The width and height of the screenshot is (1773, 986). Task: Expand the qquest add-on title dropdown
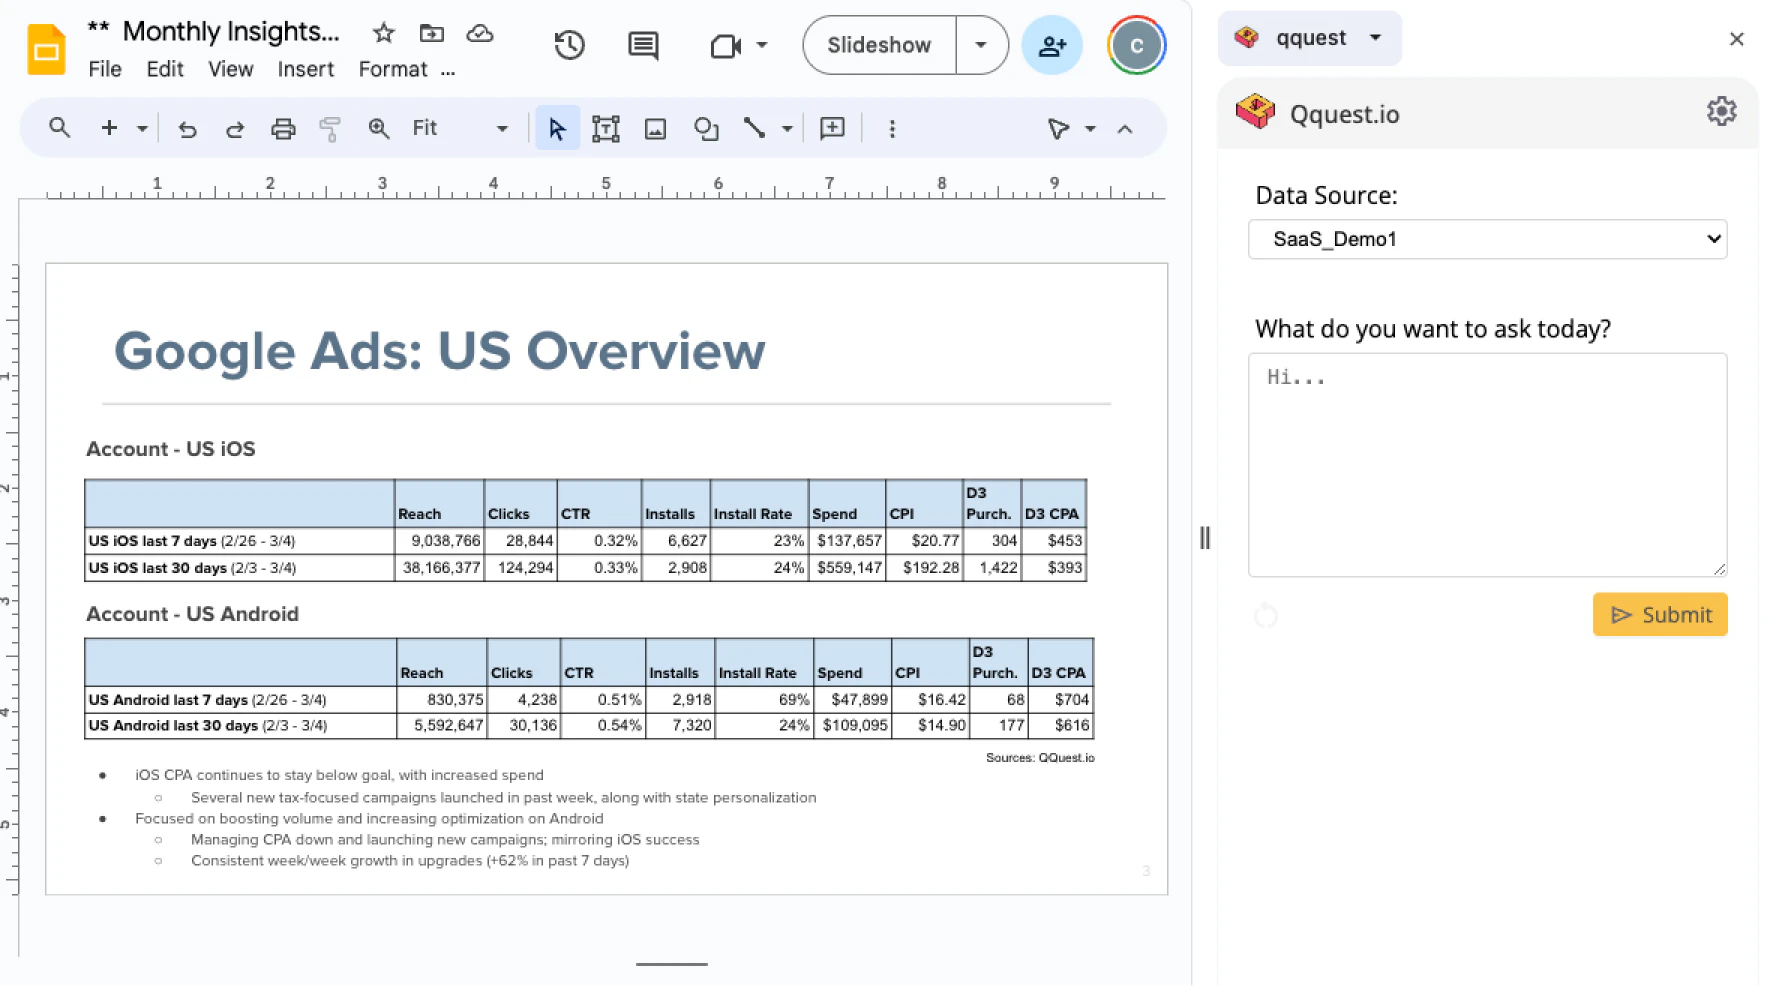pyautogui.click(x=1375, y=37)
